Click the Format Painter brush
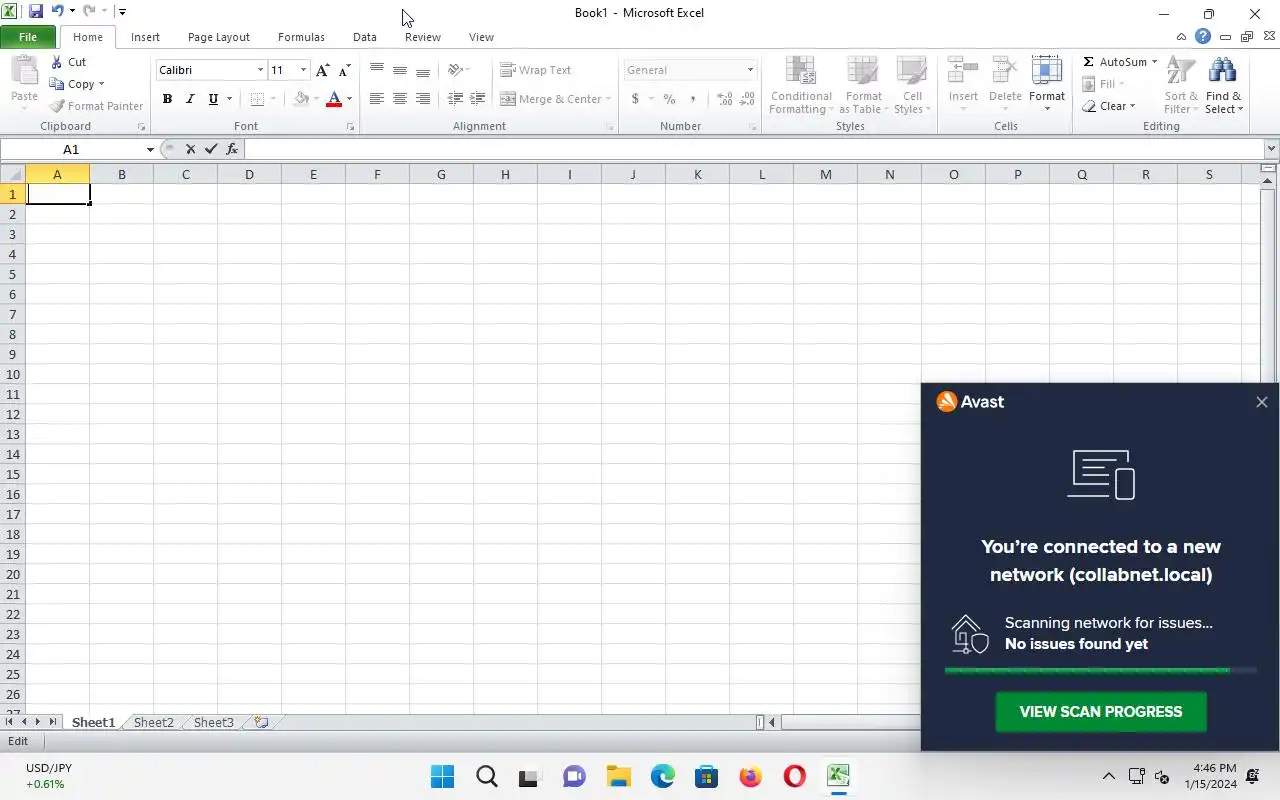The image size is (1280, 800). [57, 106]
